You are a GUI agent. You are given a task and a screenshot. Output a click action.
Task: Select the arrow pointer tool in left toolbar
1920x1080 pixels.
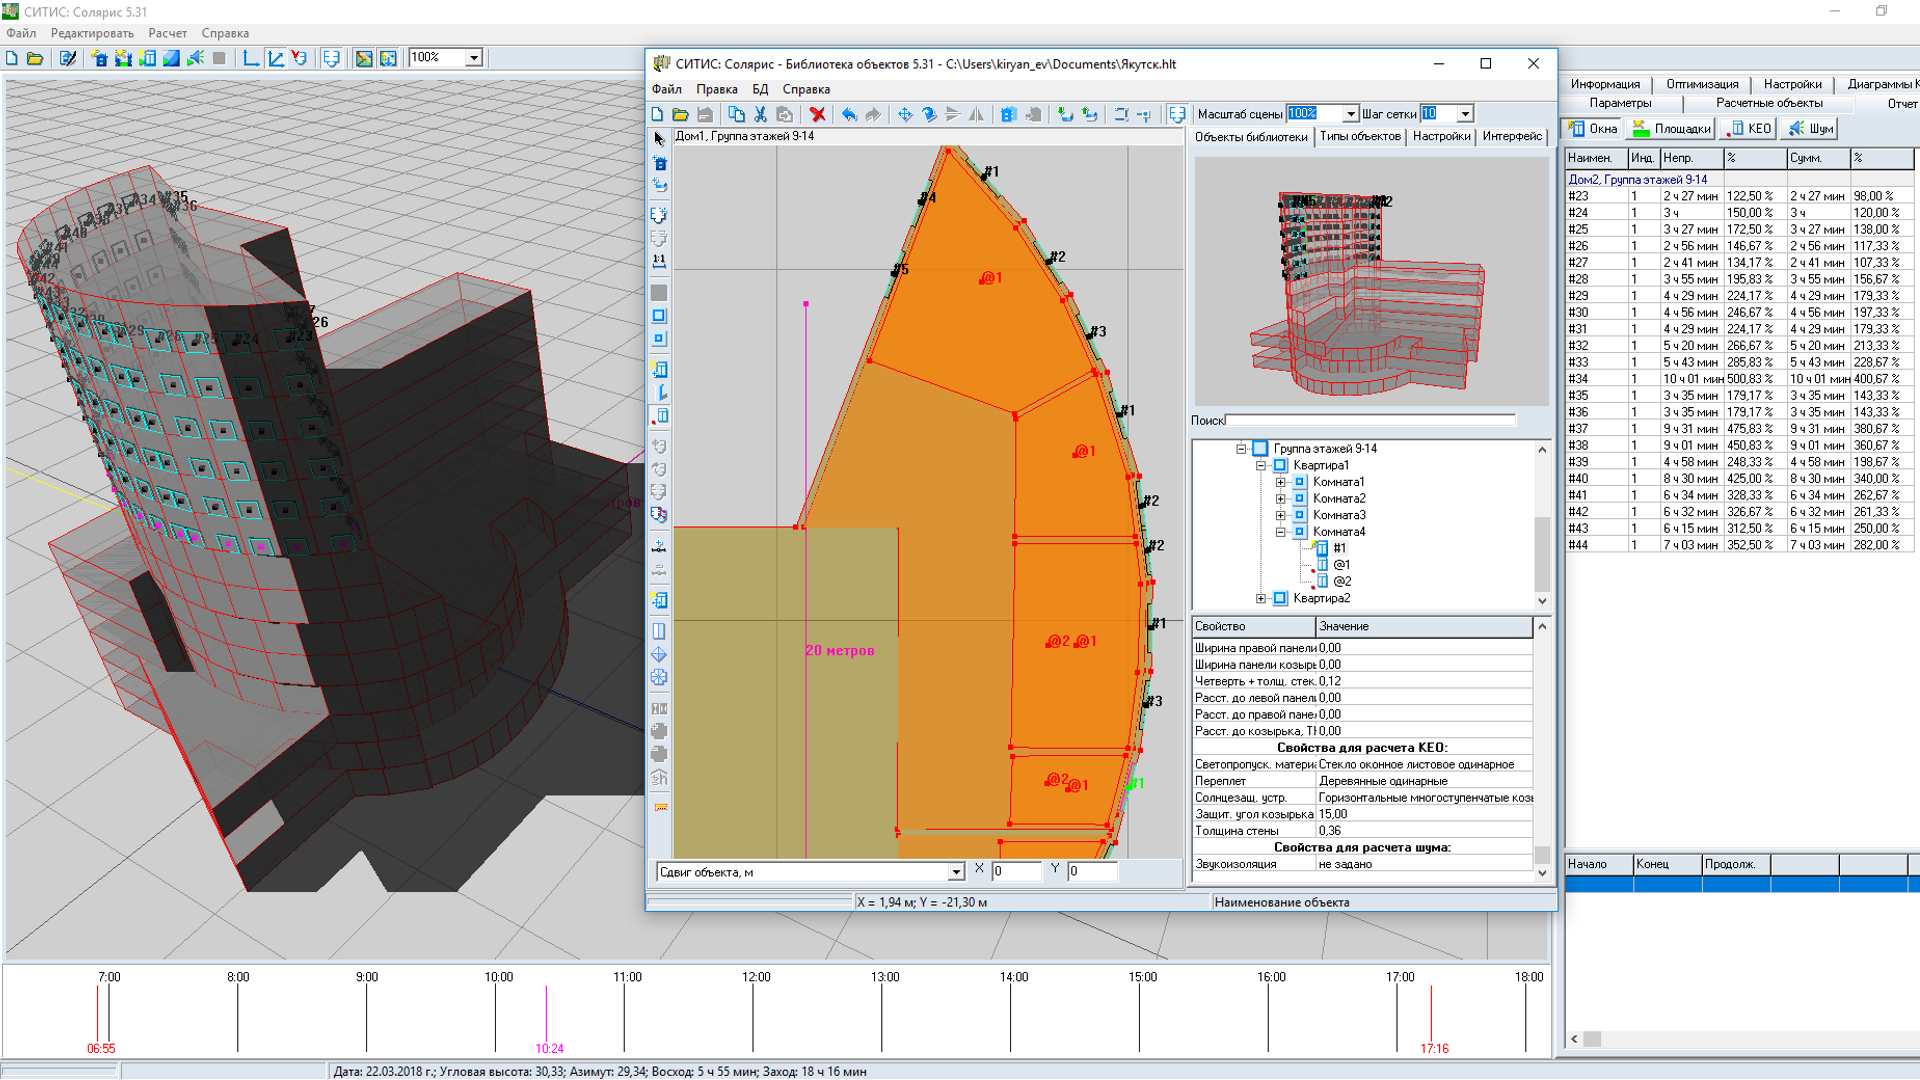pyautogui.click(x=659, y=139)
